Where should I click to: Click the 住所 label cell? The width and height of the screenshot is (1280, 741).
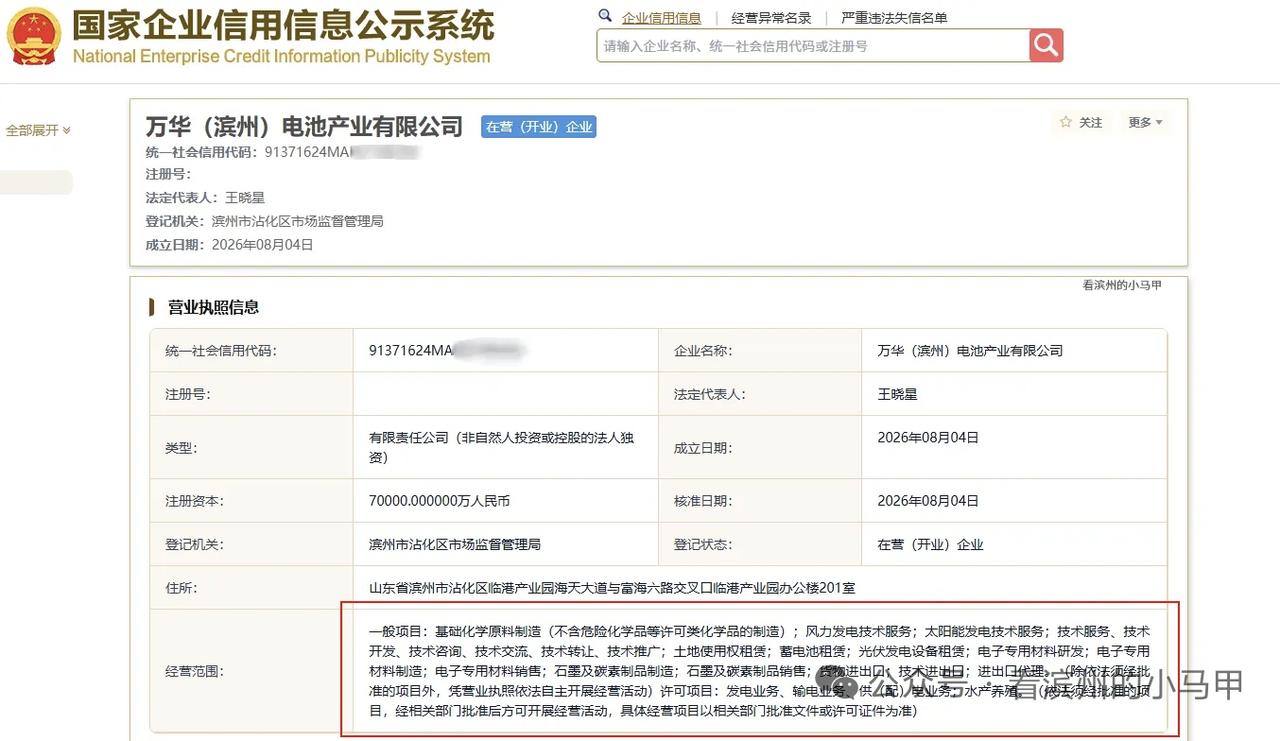click(x=252, y=588)
